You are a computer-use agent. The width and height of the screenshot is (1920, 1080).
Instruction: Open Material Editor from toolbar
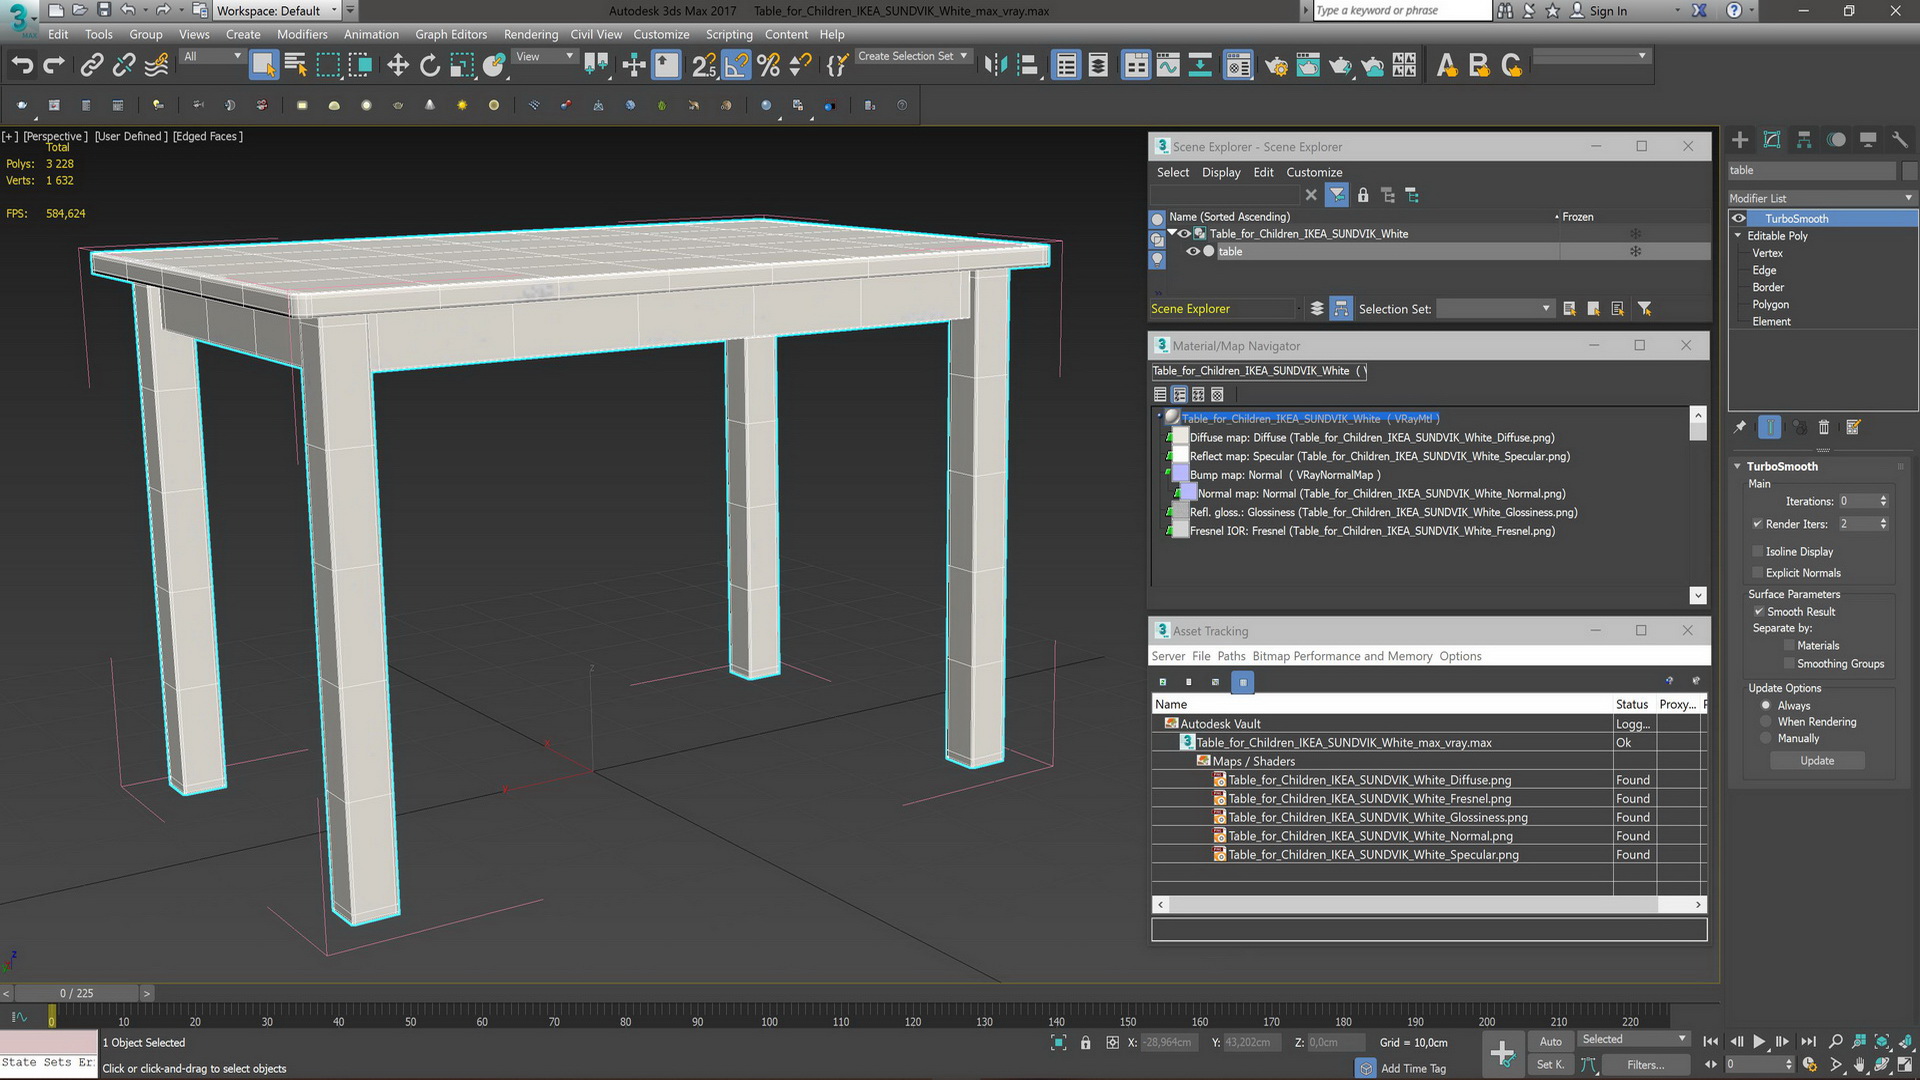(x=1238, y=66)
